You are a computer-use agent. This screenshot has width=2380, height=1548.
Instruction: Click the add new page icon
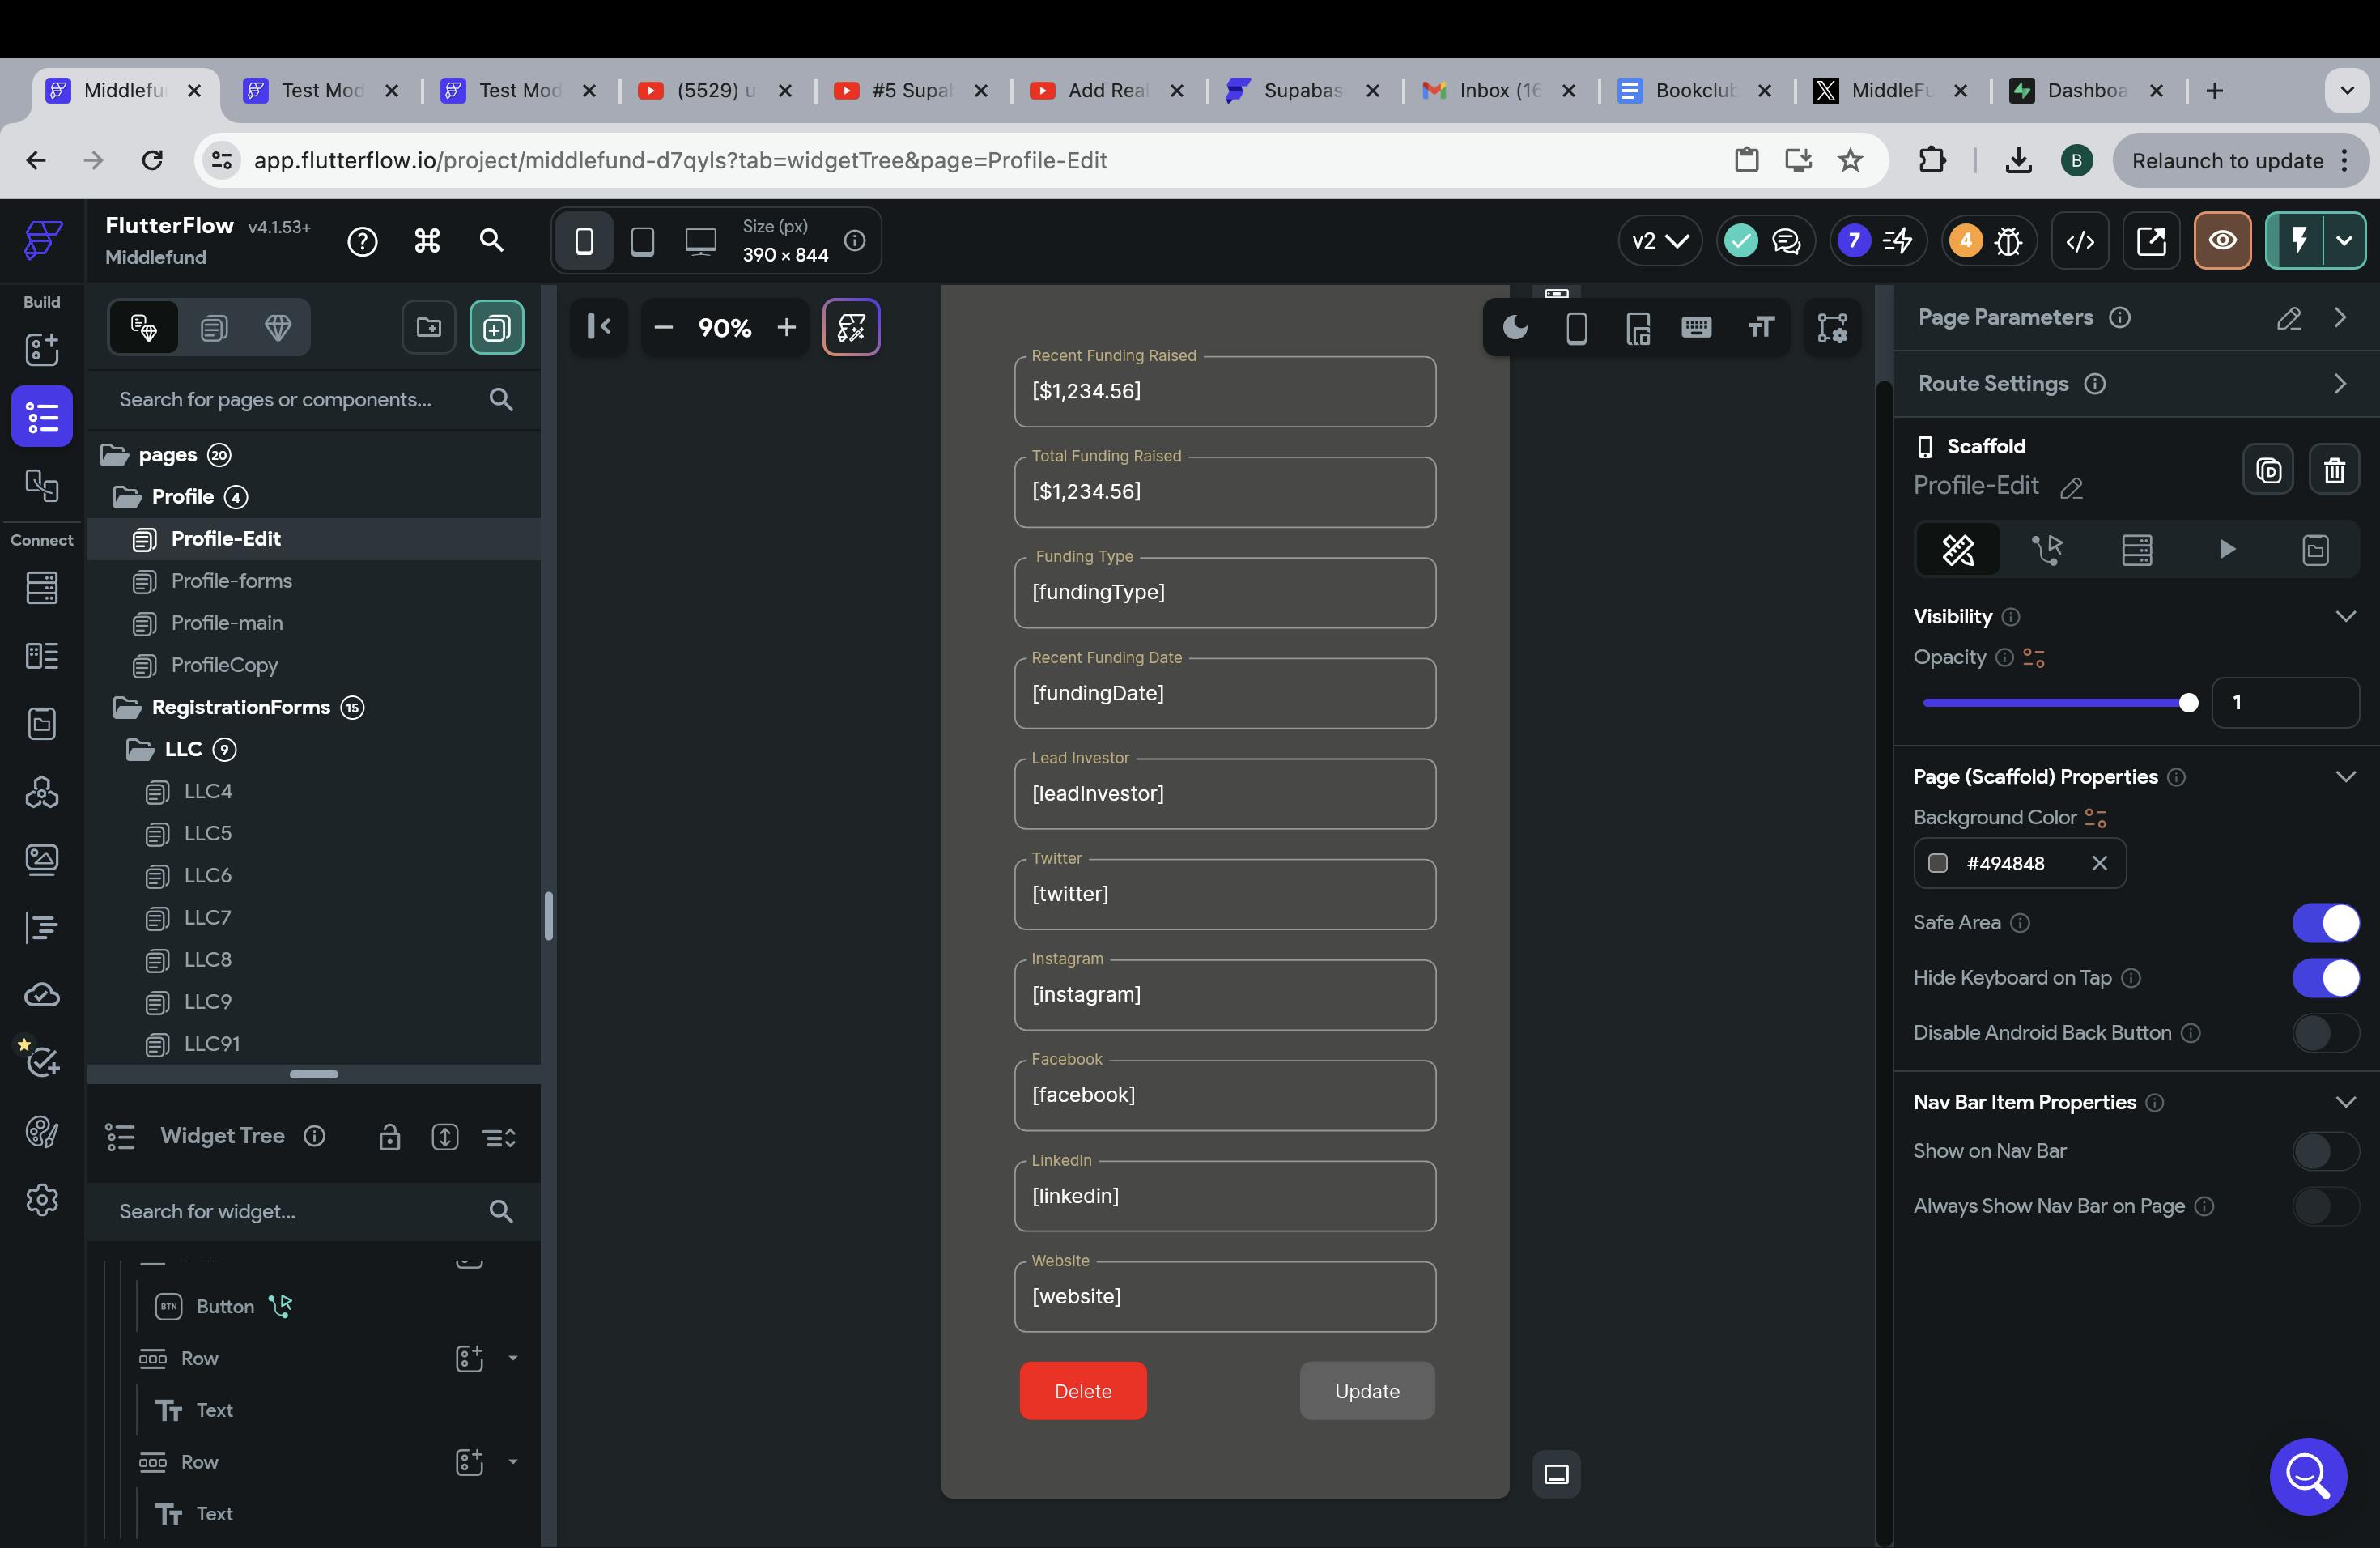point(496,327)
